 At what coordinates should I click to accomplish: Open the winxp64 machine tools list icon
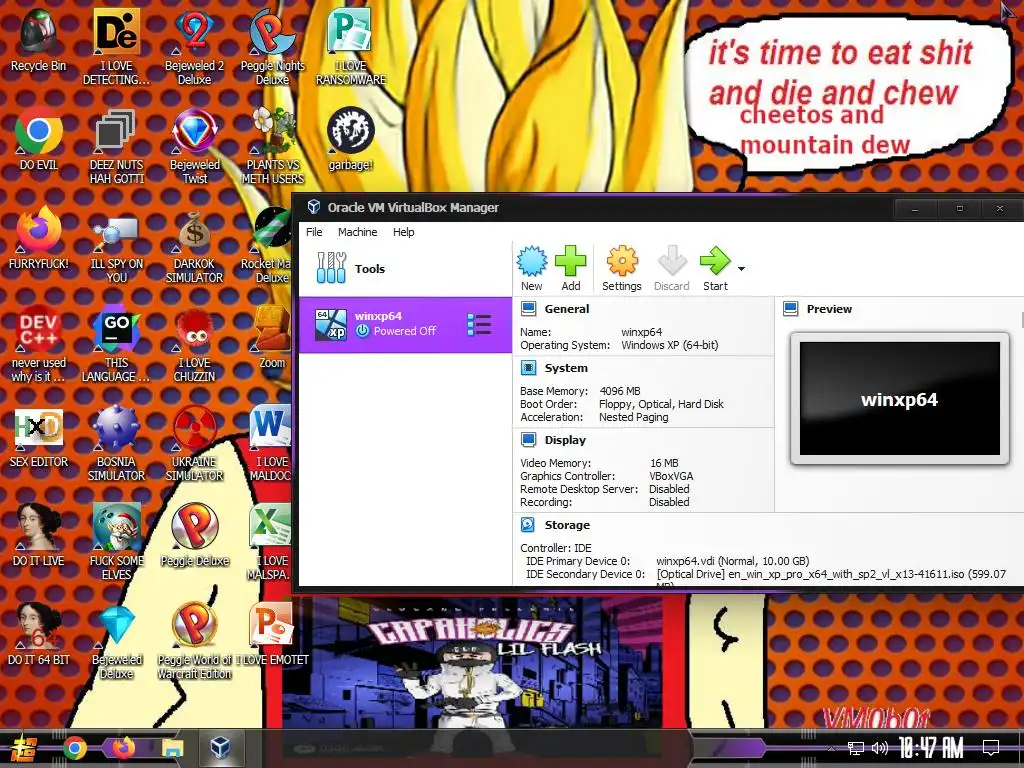(479, 325)
